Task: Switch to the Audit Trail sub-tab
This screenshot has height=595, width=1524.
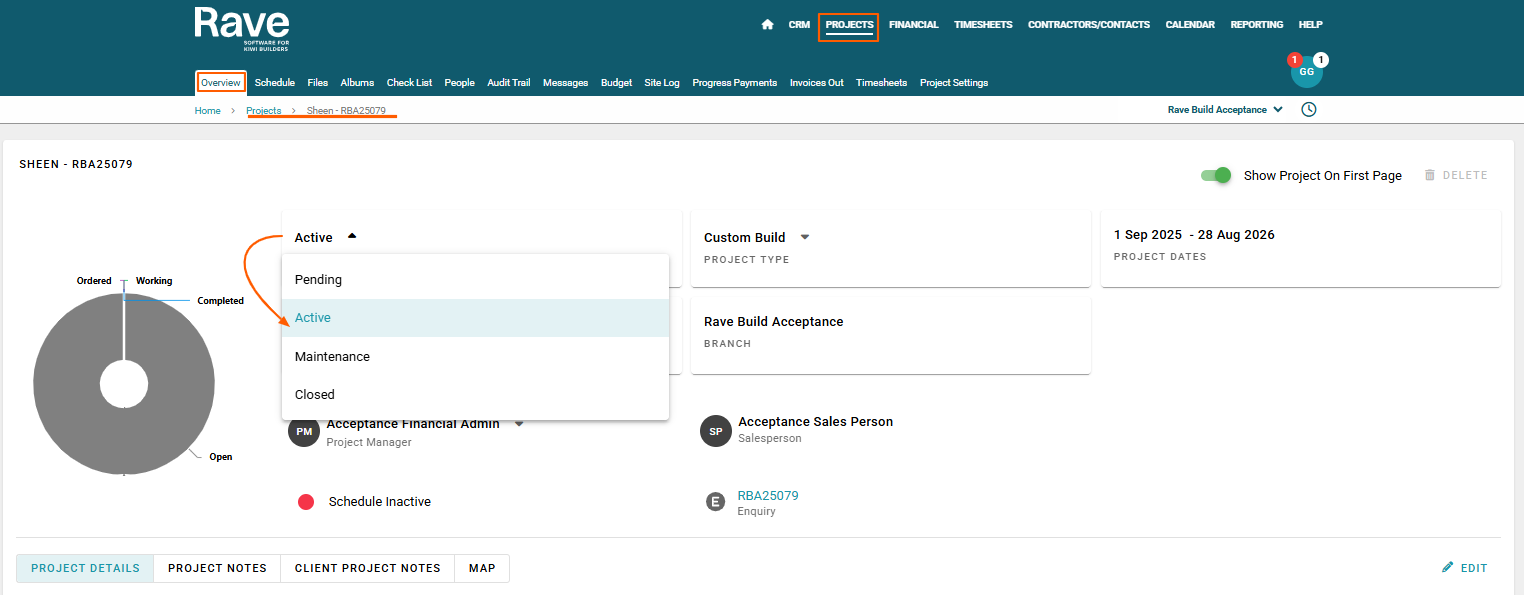Action: (509, 83)
